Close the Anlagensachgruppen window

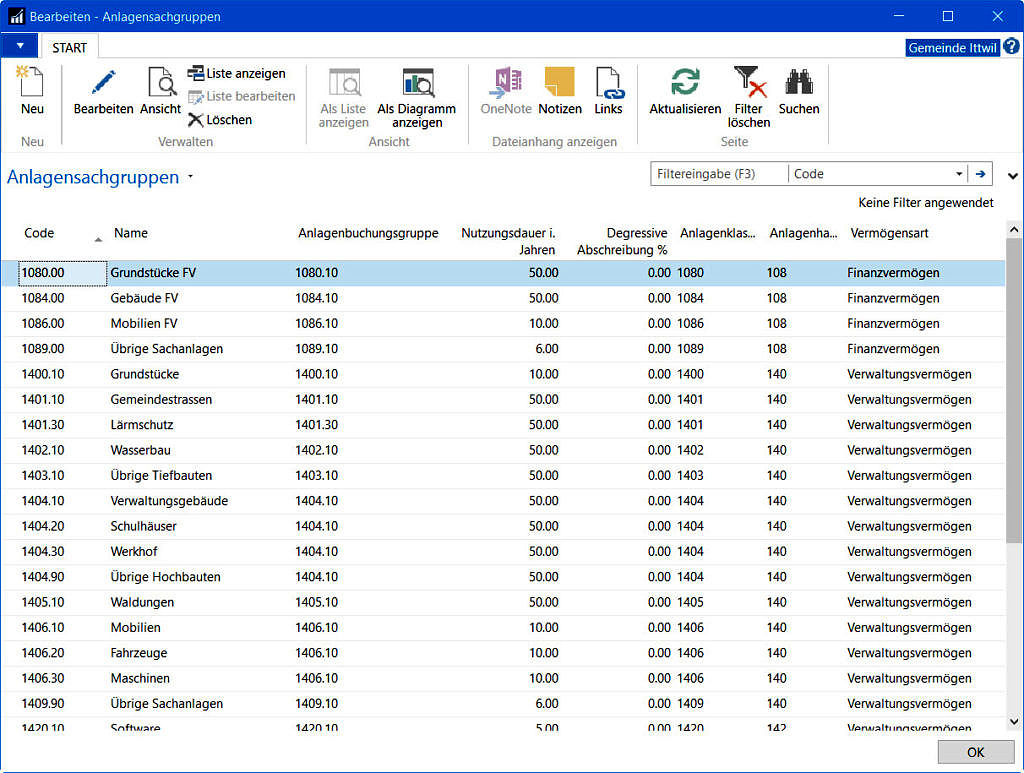[x=997, y=16]
